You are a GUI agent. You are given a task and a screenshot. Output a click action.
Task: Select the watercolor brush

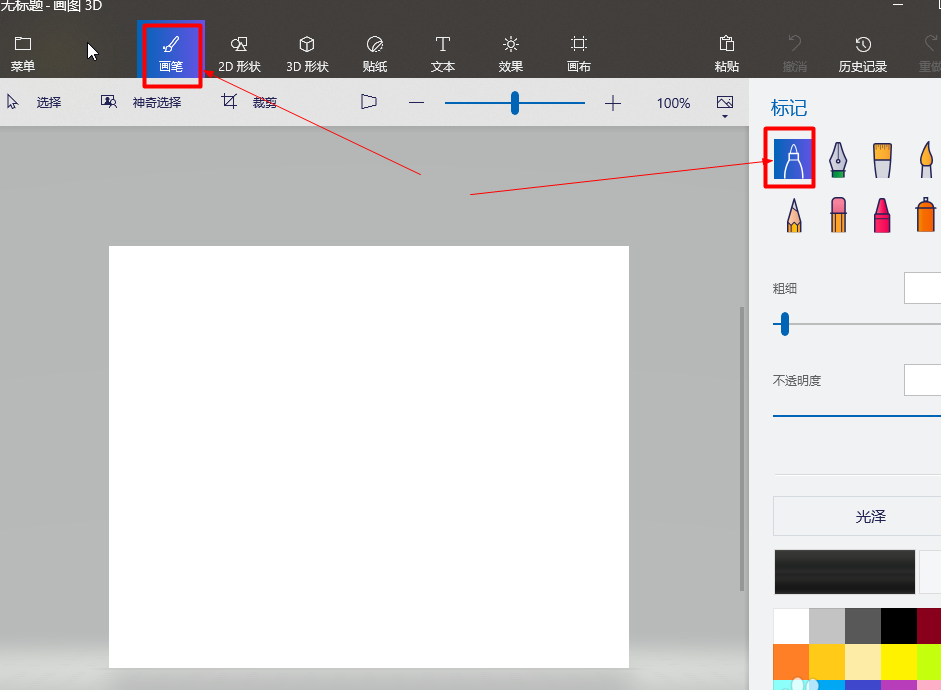coord(927,160)
